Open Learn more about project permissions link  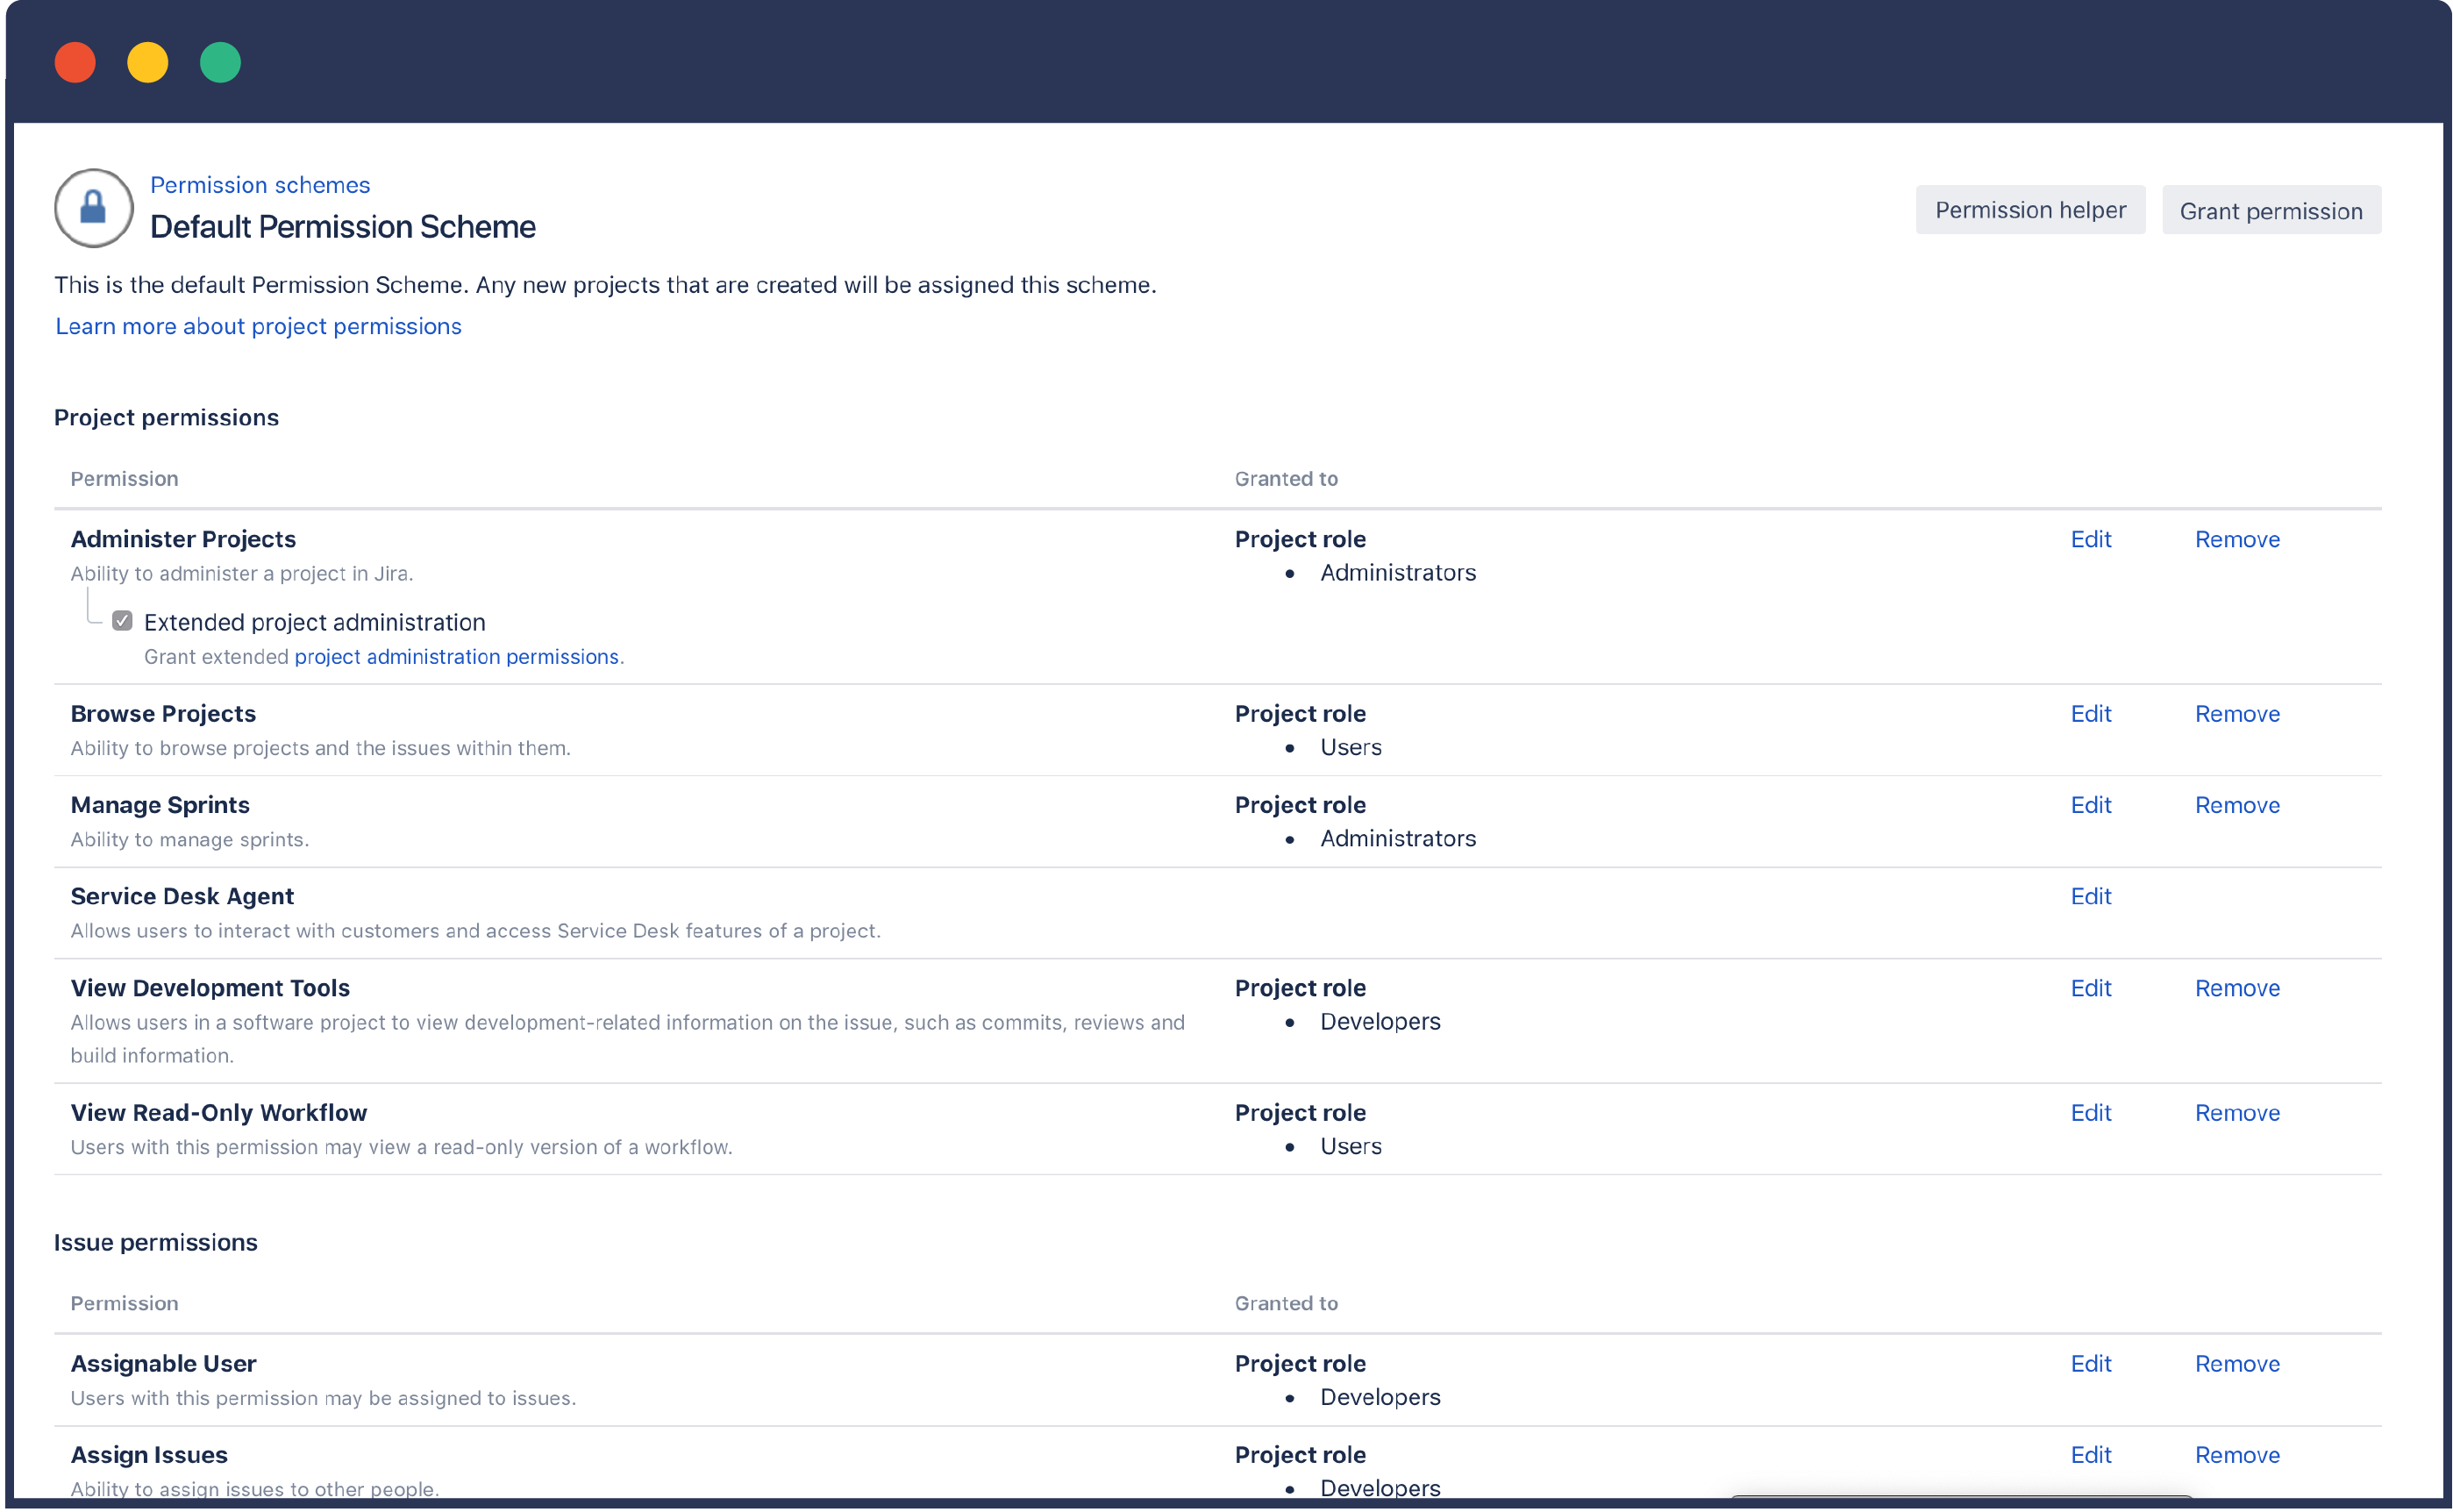click(258, 326)
